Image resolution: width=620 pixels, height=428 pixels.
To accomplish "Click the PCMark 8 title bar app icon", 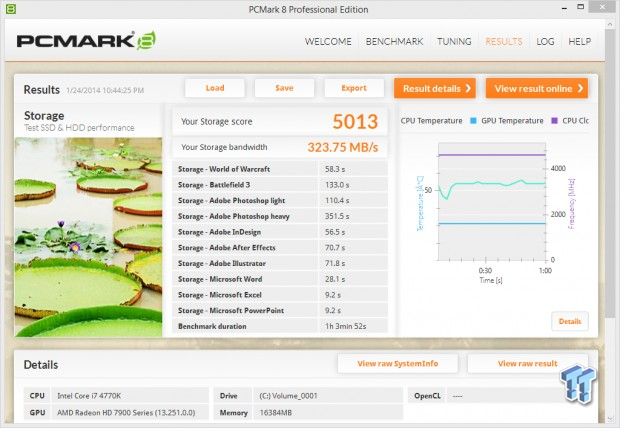I will [x=10, y=9].
